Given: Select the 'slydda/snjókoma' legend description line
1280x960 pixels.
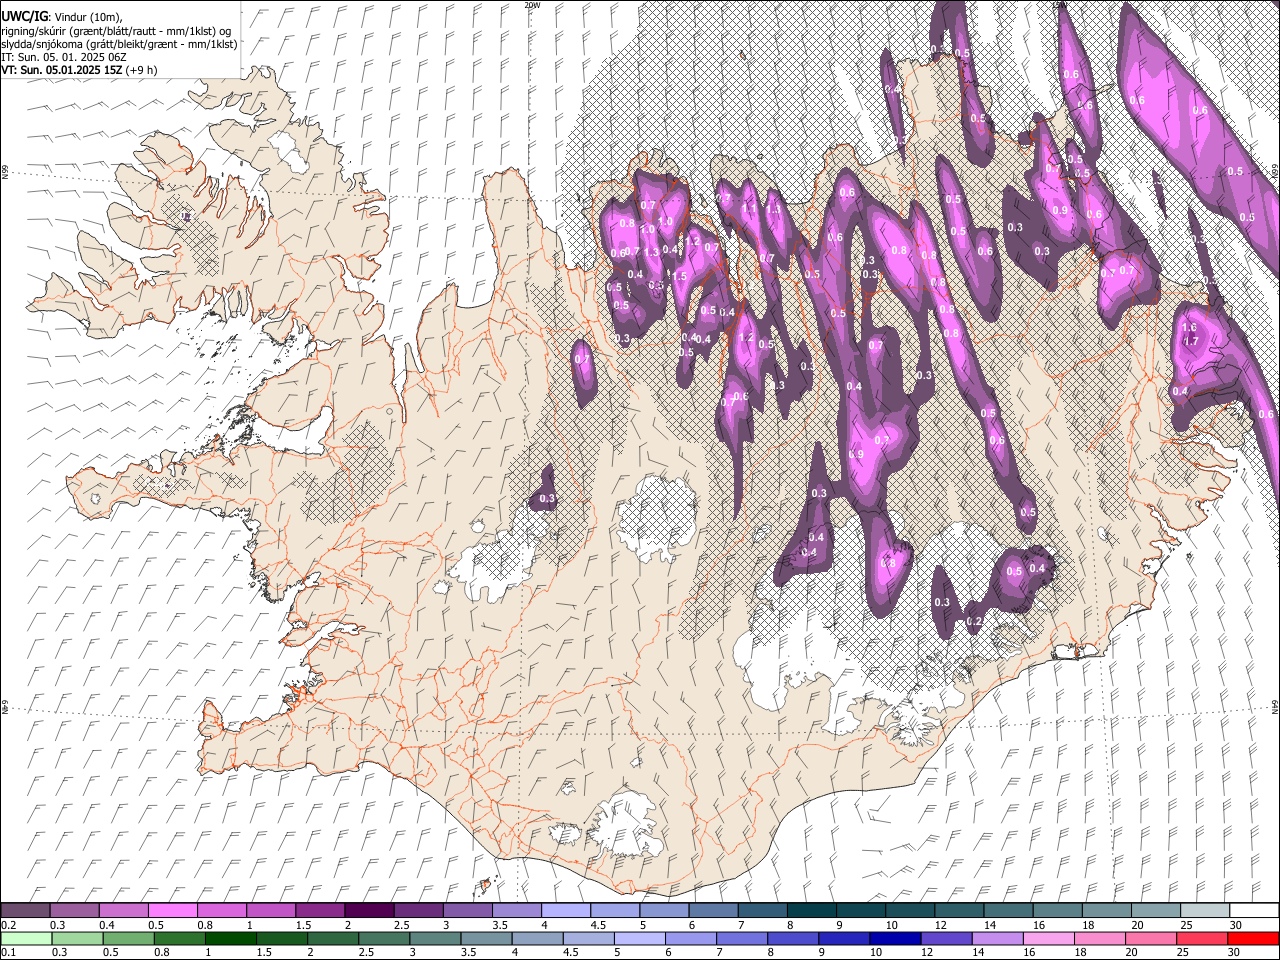Looking at the screenshot, I should pos(119,44).
